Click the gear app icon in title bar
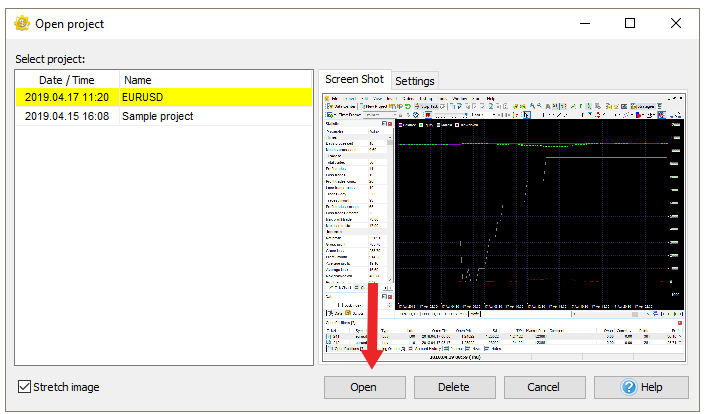This screenshot has width=706, height=414. click(x=20, y=23)
